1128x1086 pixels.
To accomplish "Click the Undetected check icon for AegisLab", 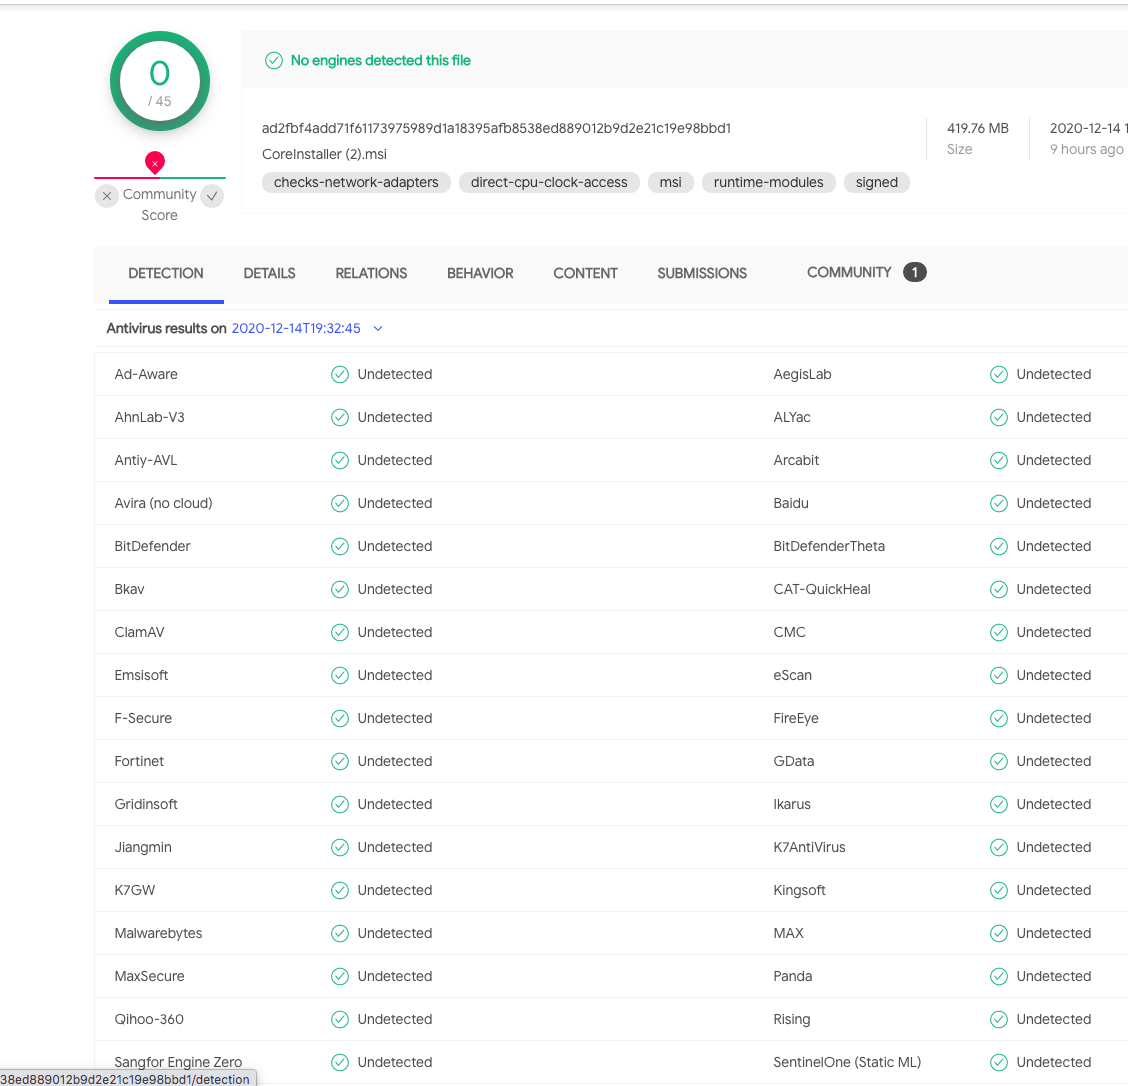I will [999, 374].
